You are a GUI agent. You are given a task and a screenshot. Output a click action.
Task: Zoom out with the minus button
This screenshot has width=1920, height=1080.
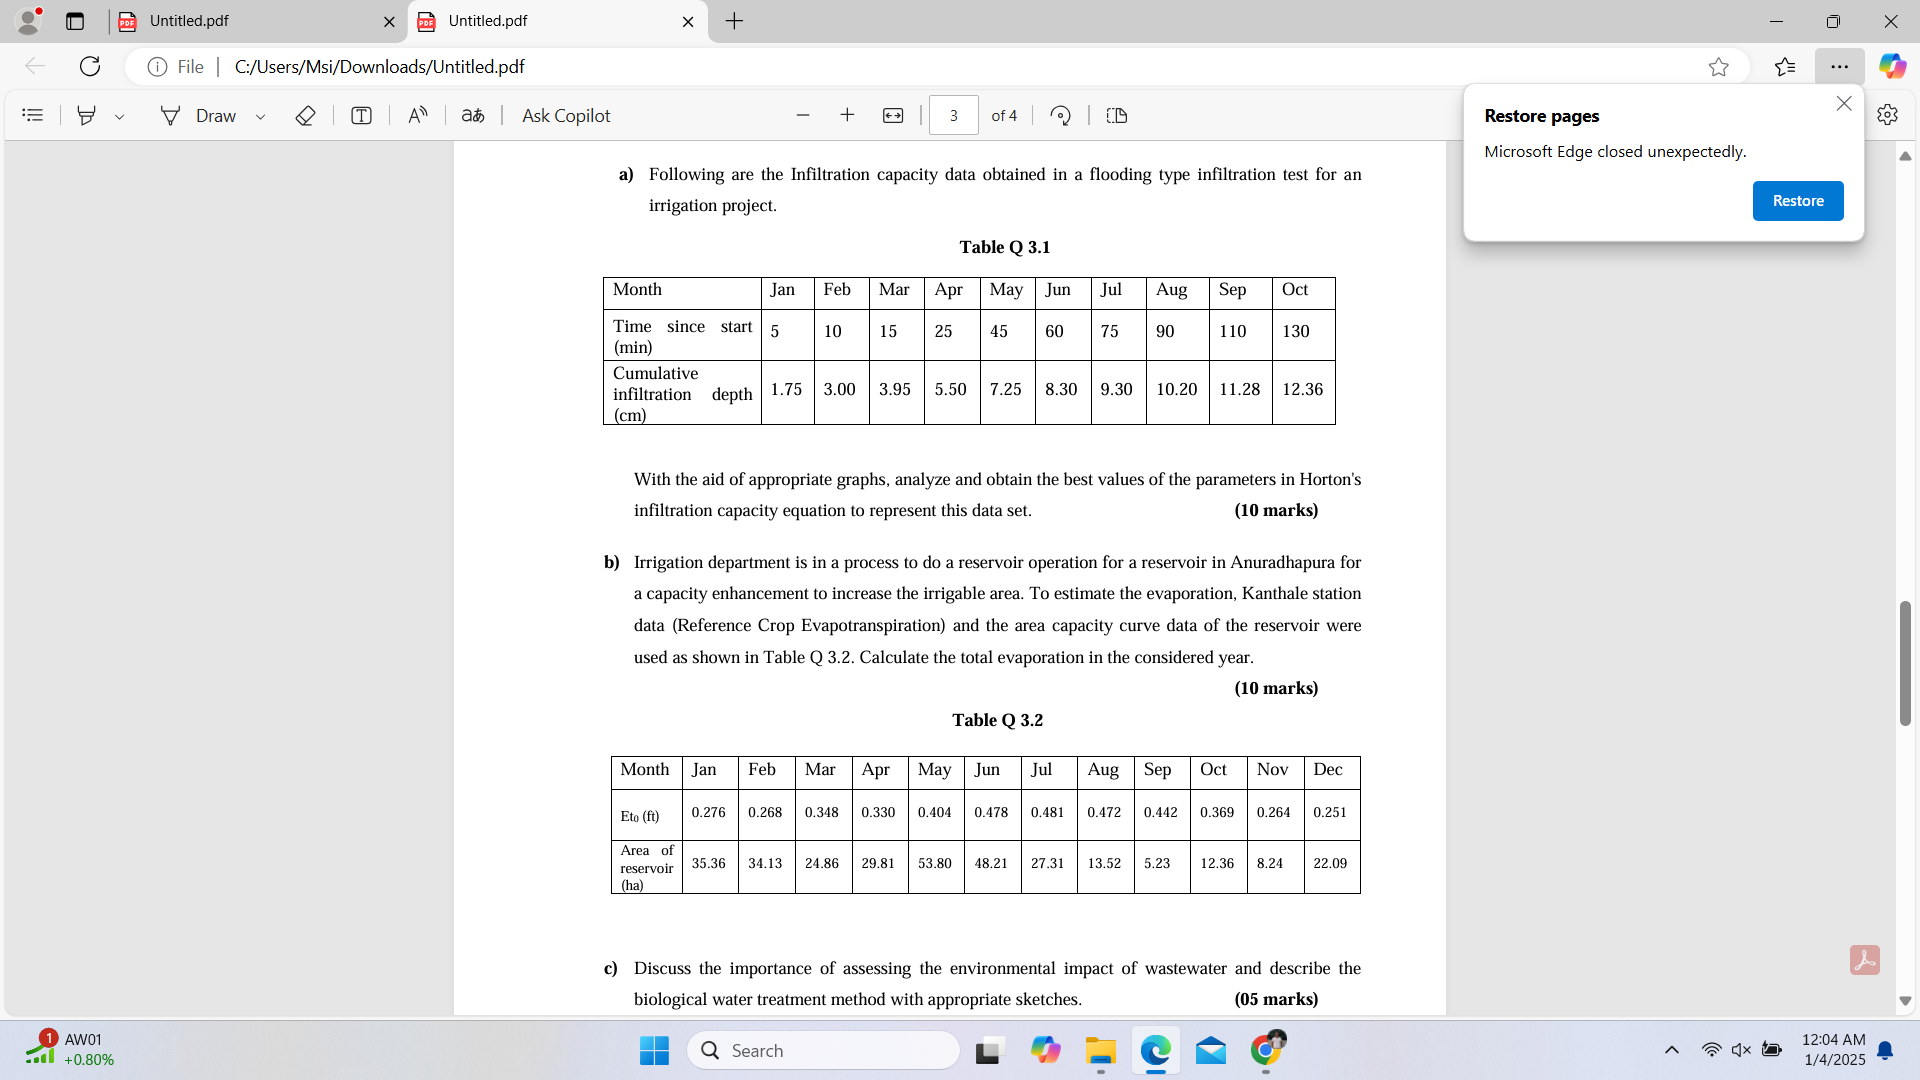pyautogui.click(x=802, y=116)
